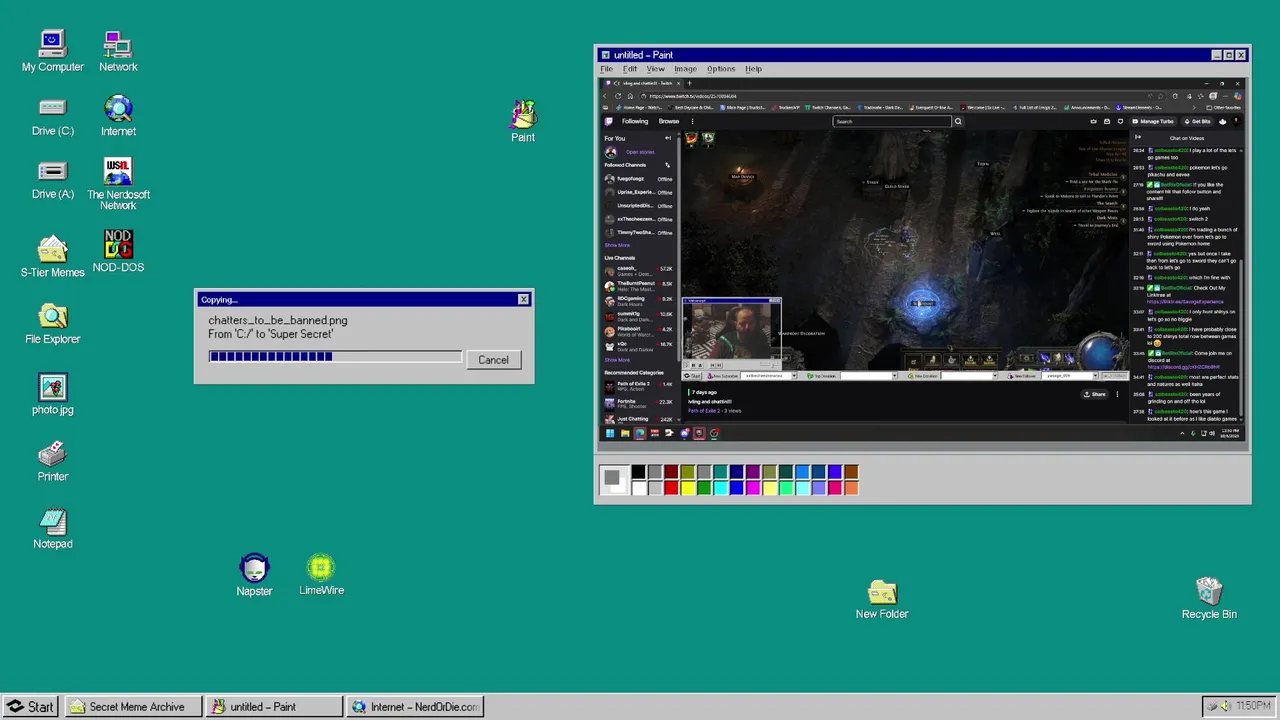1280x720 pixels.
Task: Choose the magenta palette swatch
Action: coord(753,488)
